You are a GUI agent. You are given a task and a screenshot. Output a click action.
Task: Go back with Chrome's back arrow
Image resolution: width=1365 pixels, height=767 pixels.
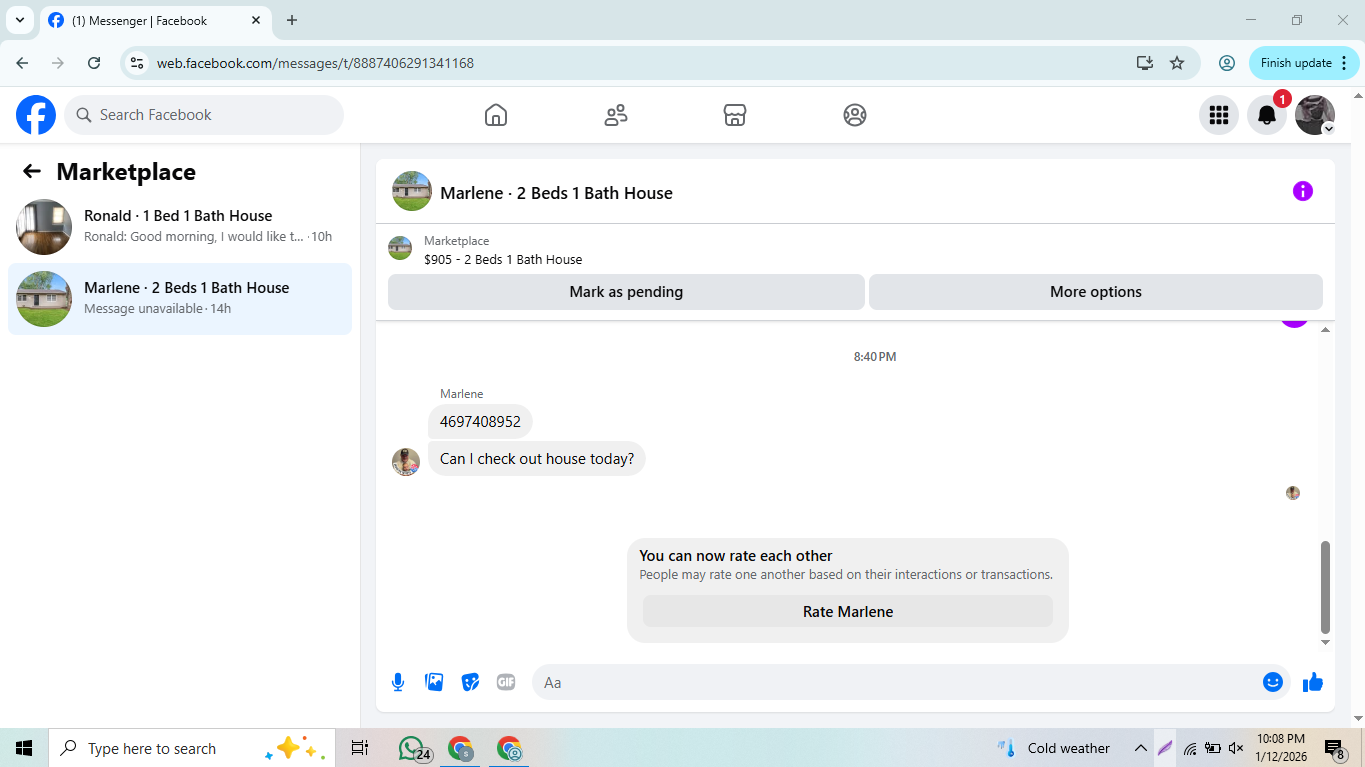tap(22, 63)
